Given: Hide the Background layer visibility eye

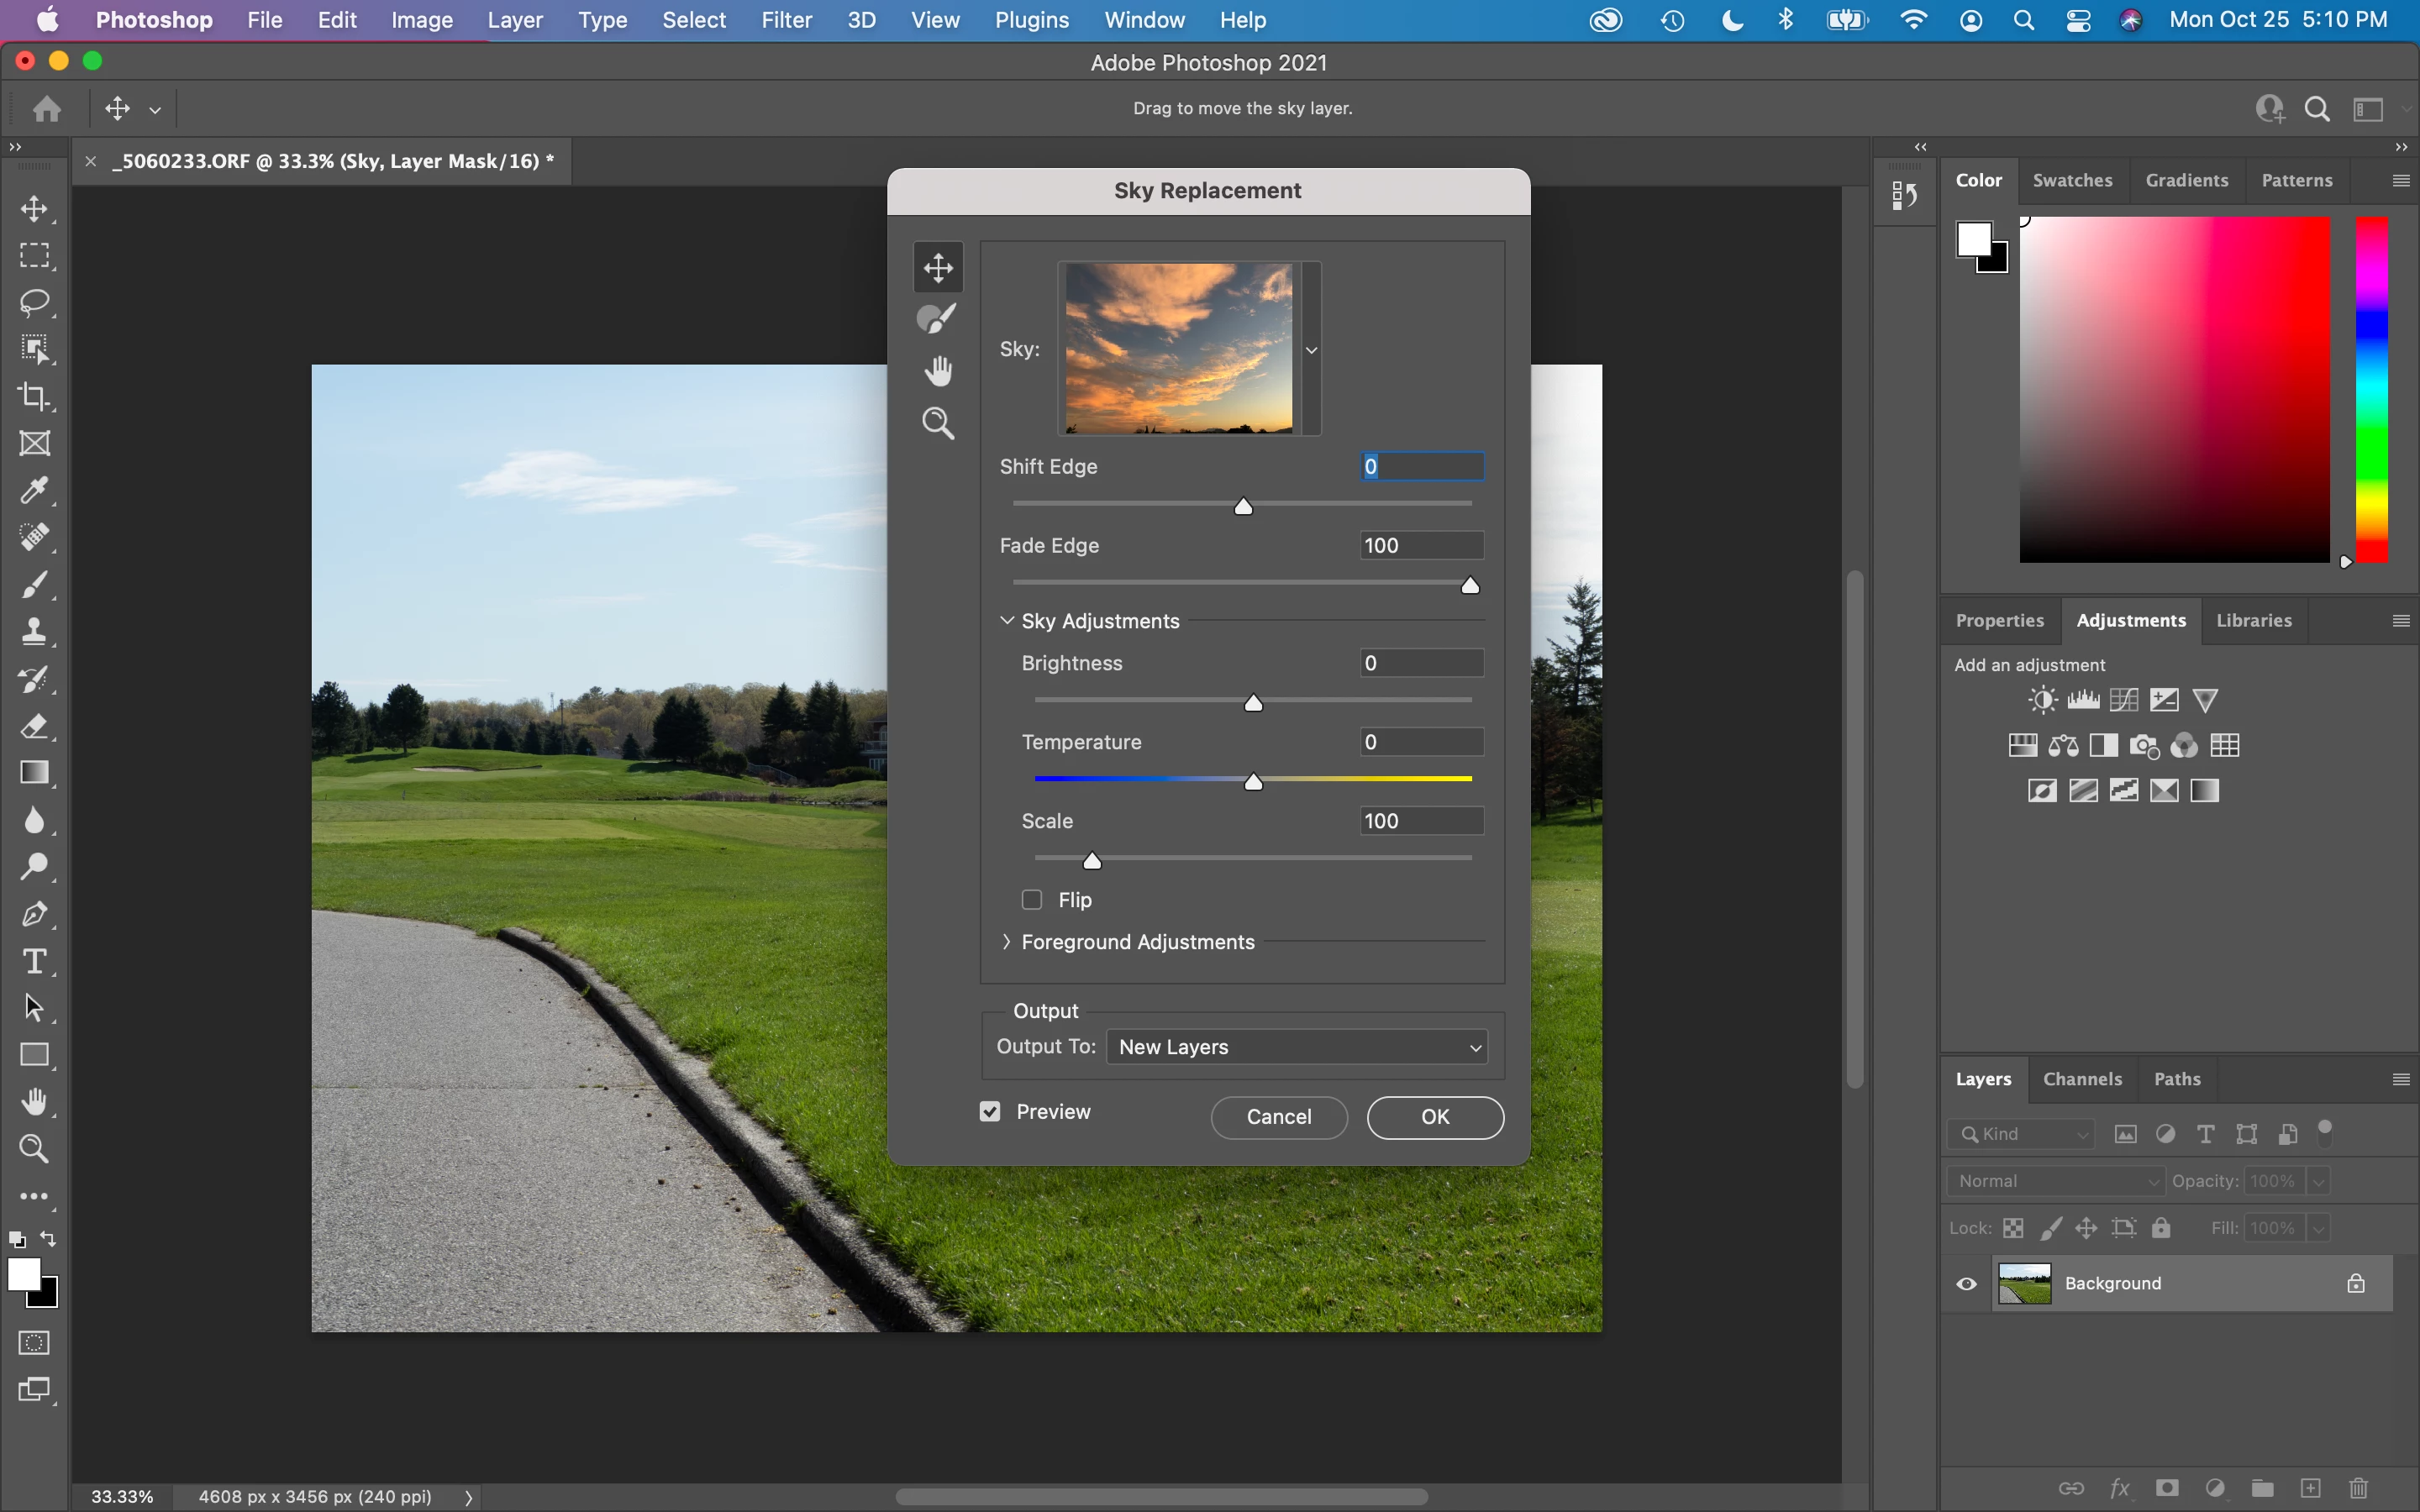Looking at the screenshot, I should (x=1966, y=1284).
